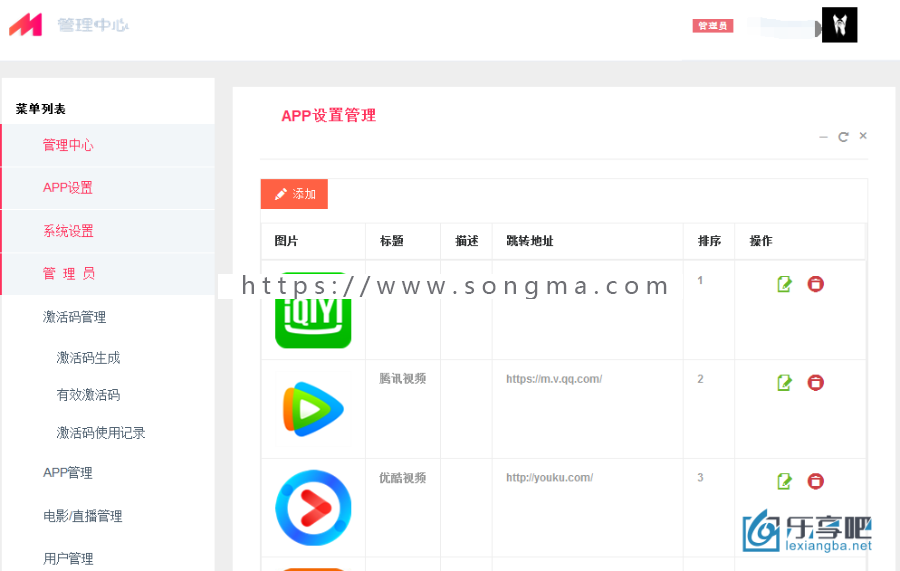Click the 跳转地址 column header
Screen dimensions: 900x571
tap(529, 241)
